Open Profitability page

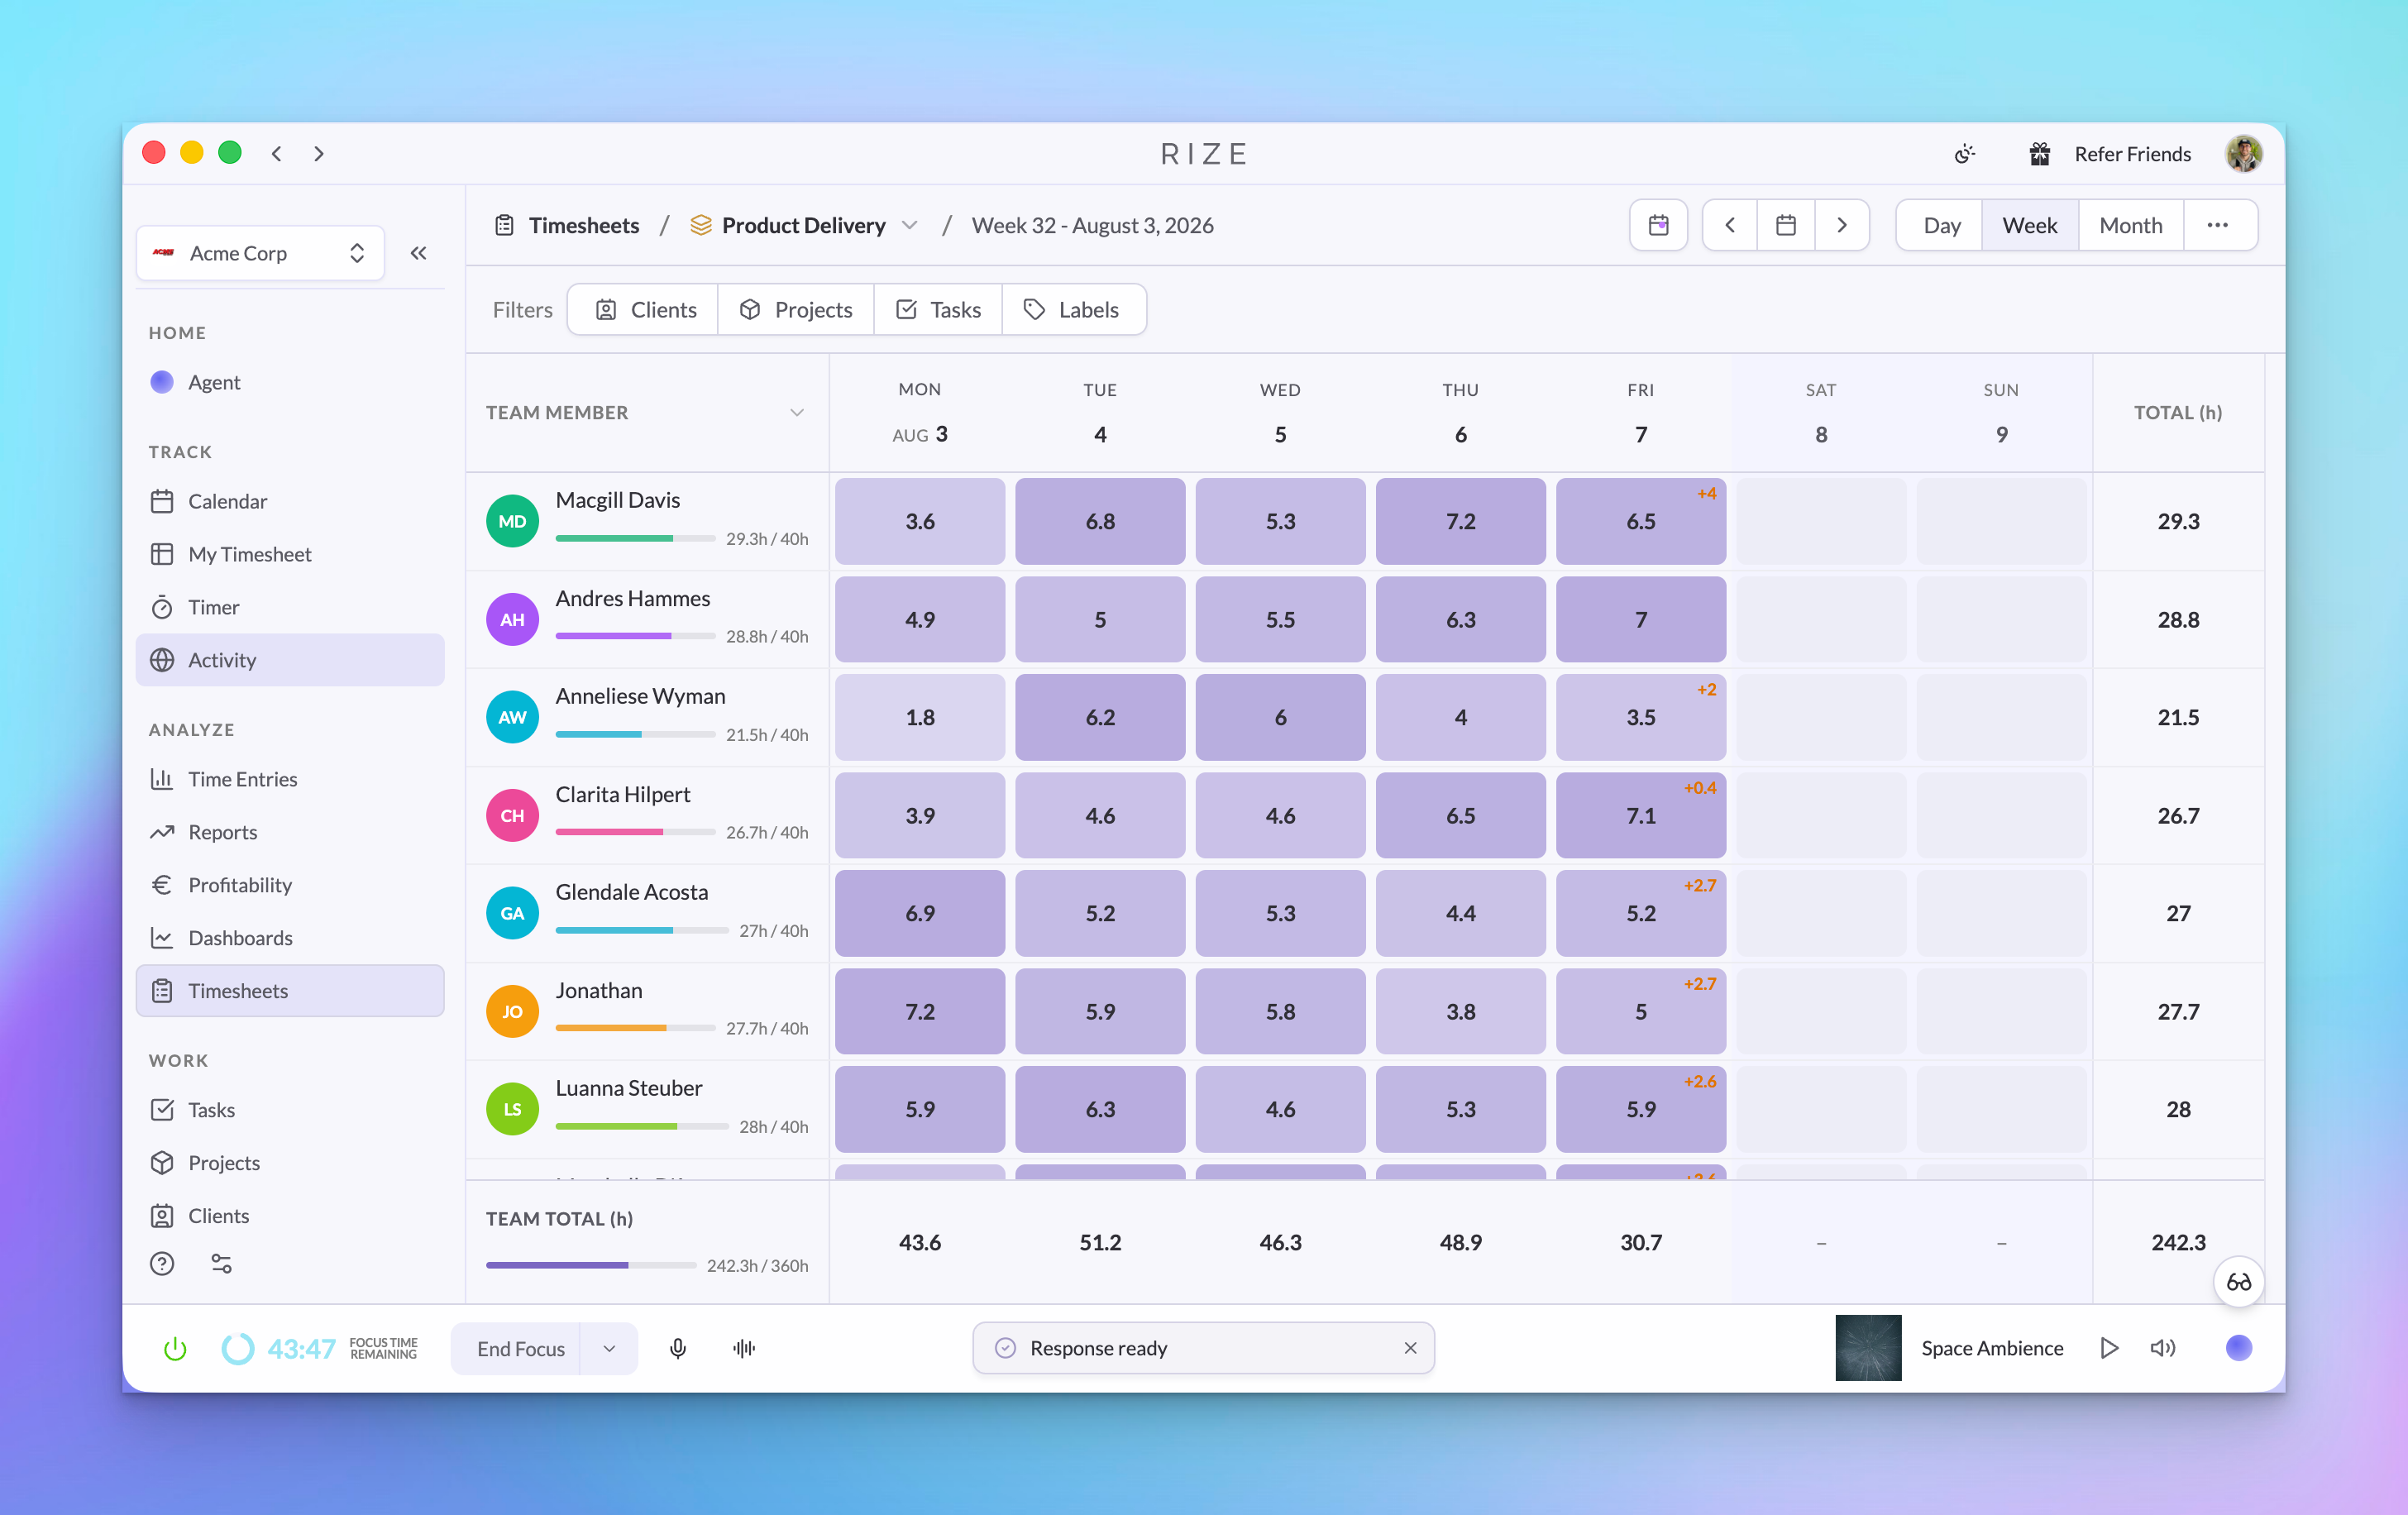(290, 885)
